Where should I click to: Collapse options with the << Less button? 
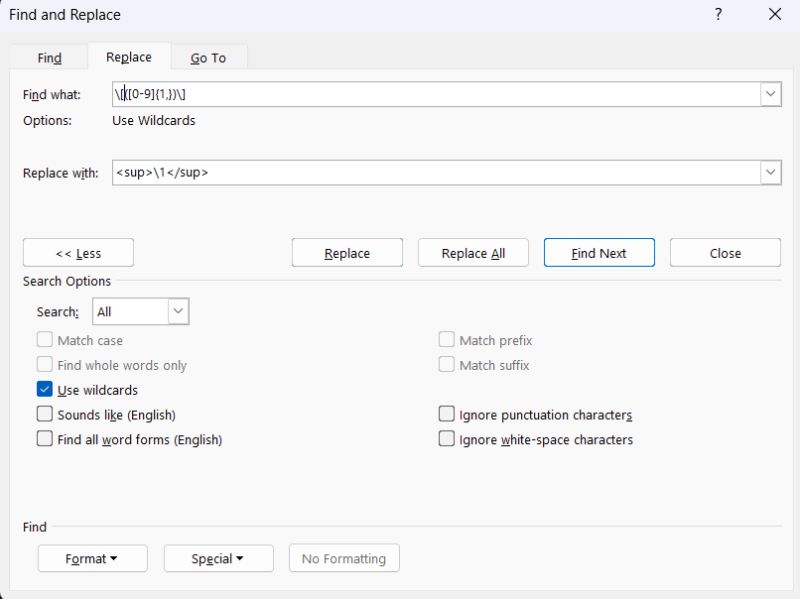tap(78, 253)
